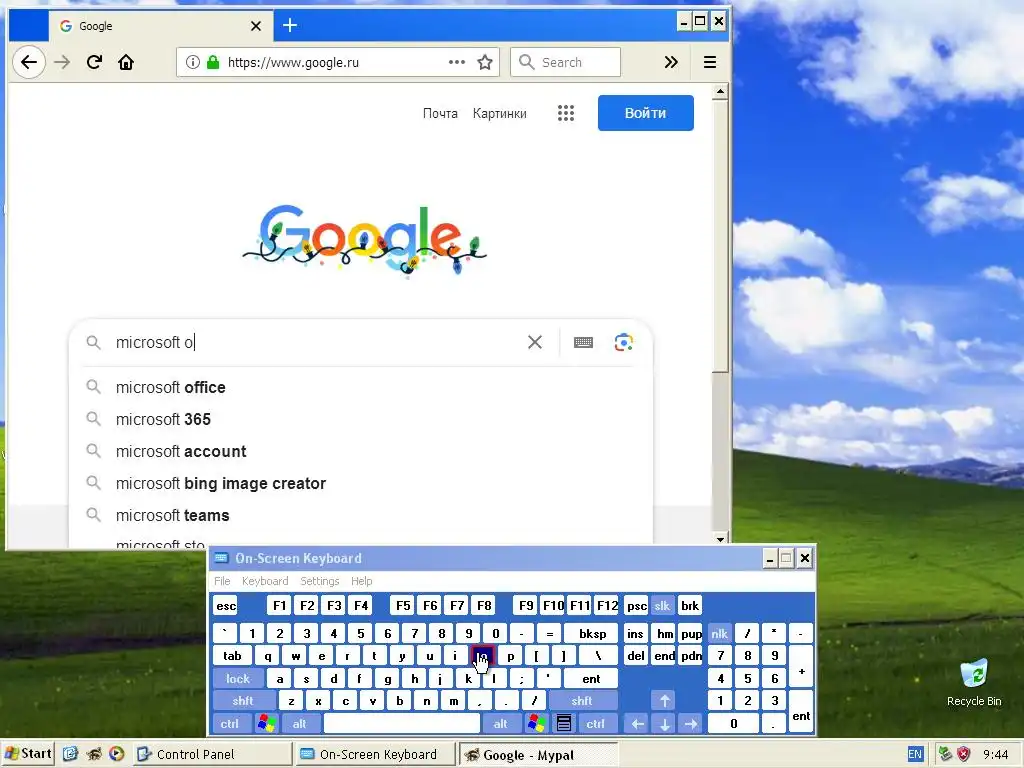Click the URL address bar text
This screenshot has height=768, width=1024.
[x=293, y=62]
